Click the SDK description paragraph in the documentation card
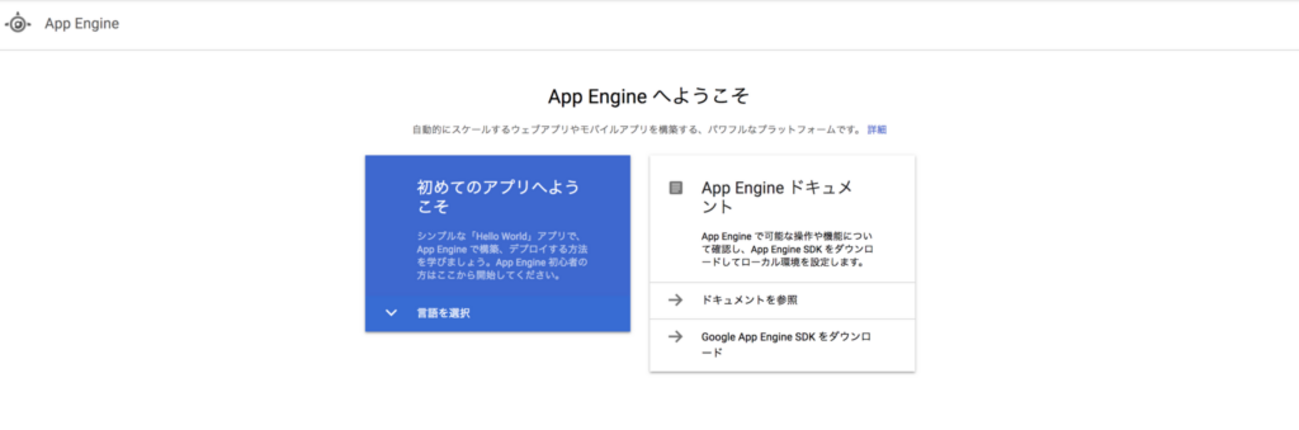This screenshot has width=1299, height=430. pyautogui.click(x=787, y=249)
